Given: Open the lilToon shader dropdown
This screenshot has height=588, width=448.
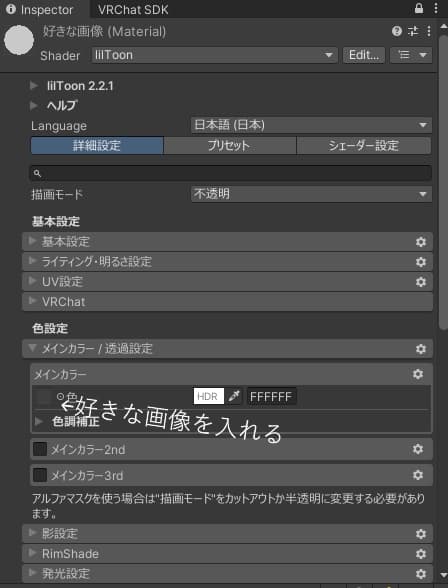Looking at the screenshot, I should coord(214,55).
